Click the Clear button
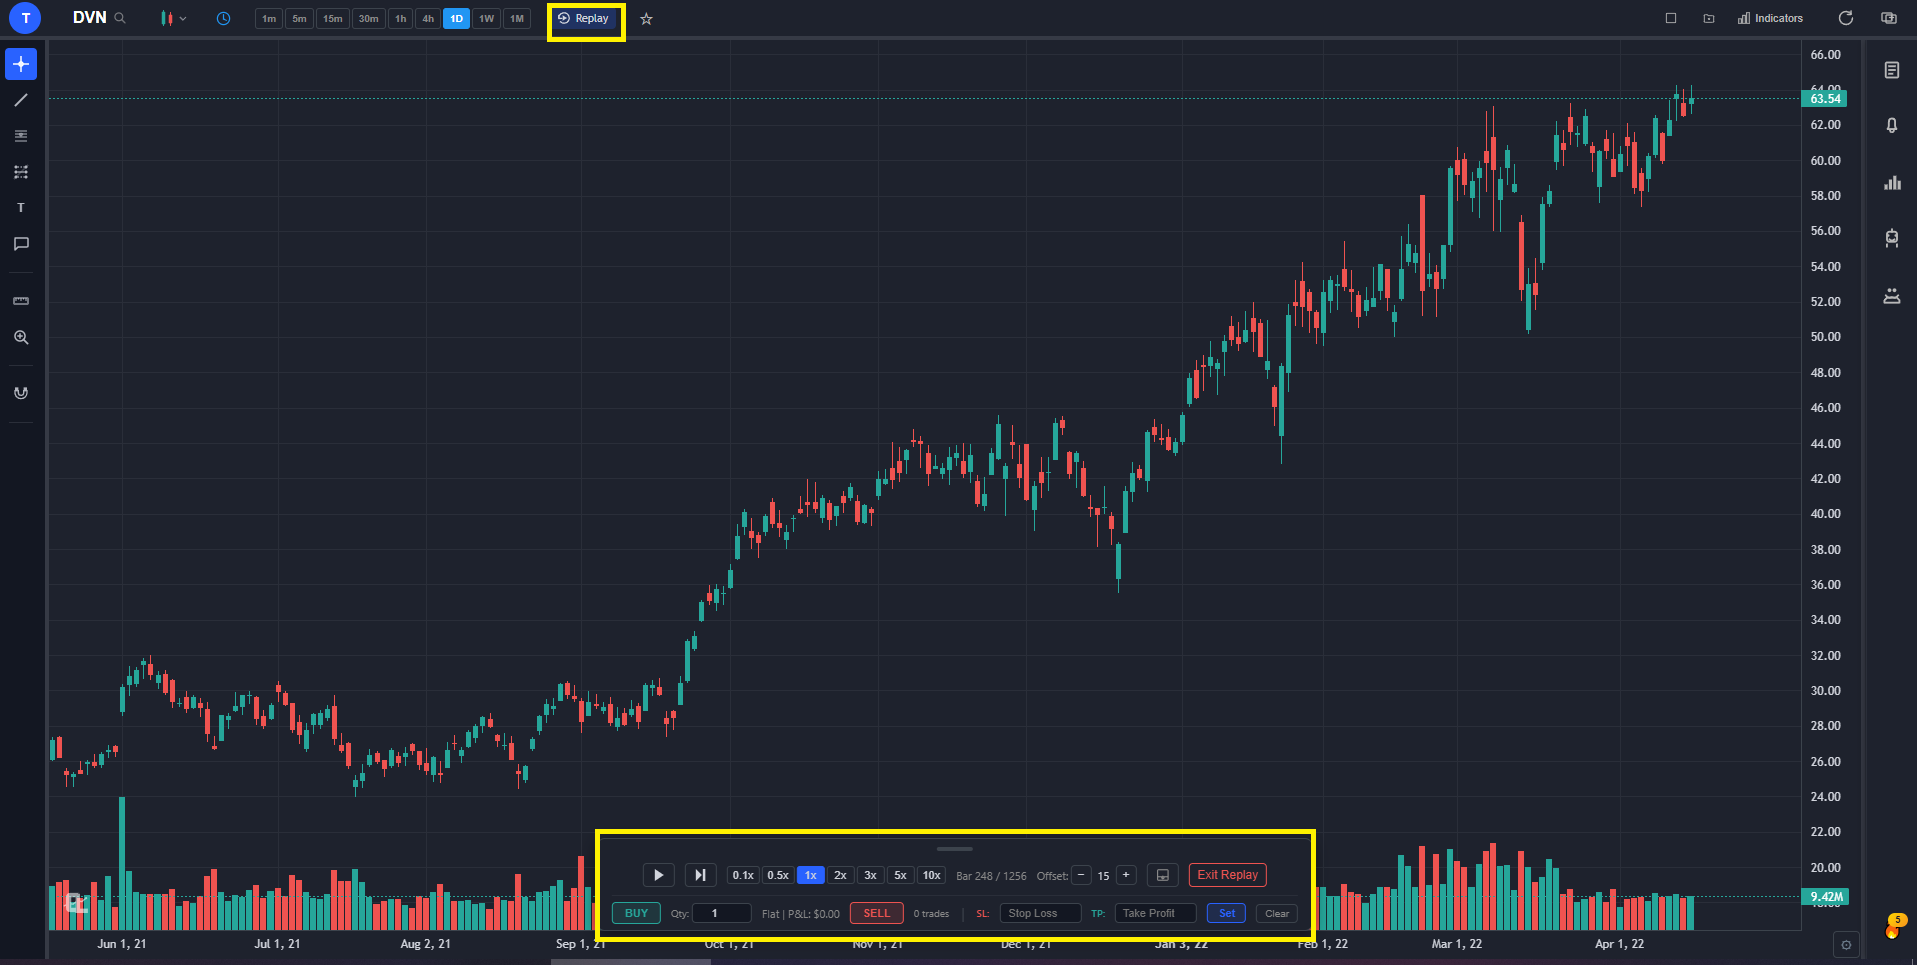1917x965 pixels. tap(1277, 913)
